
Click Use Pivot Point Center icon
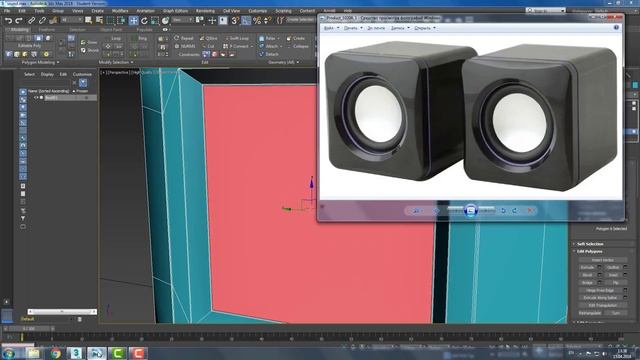click(x=200, y=20)
